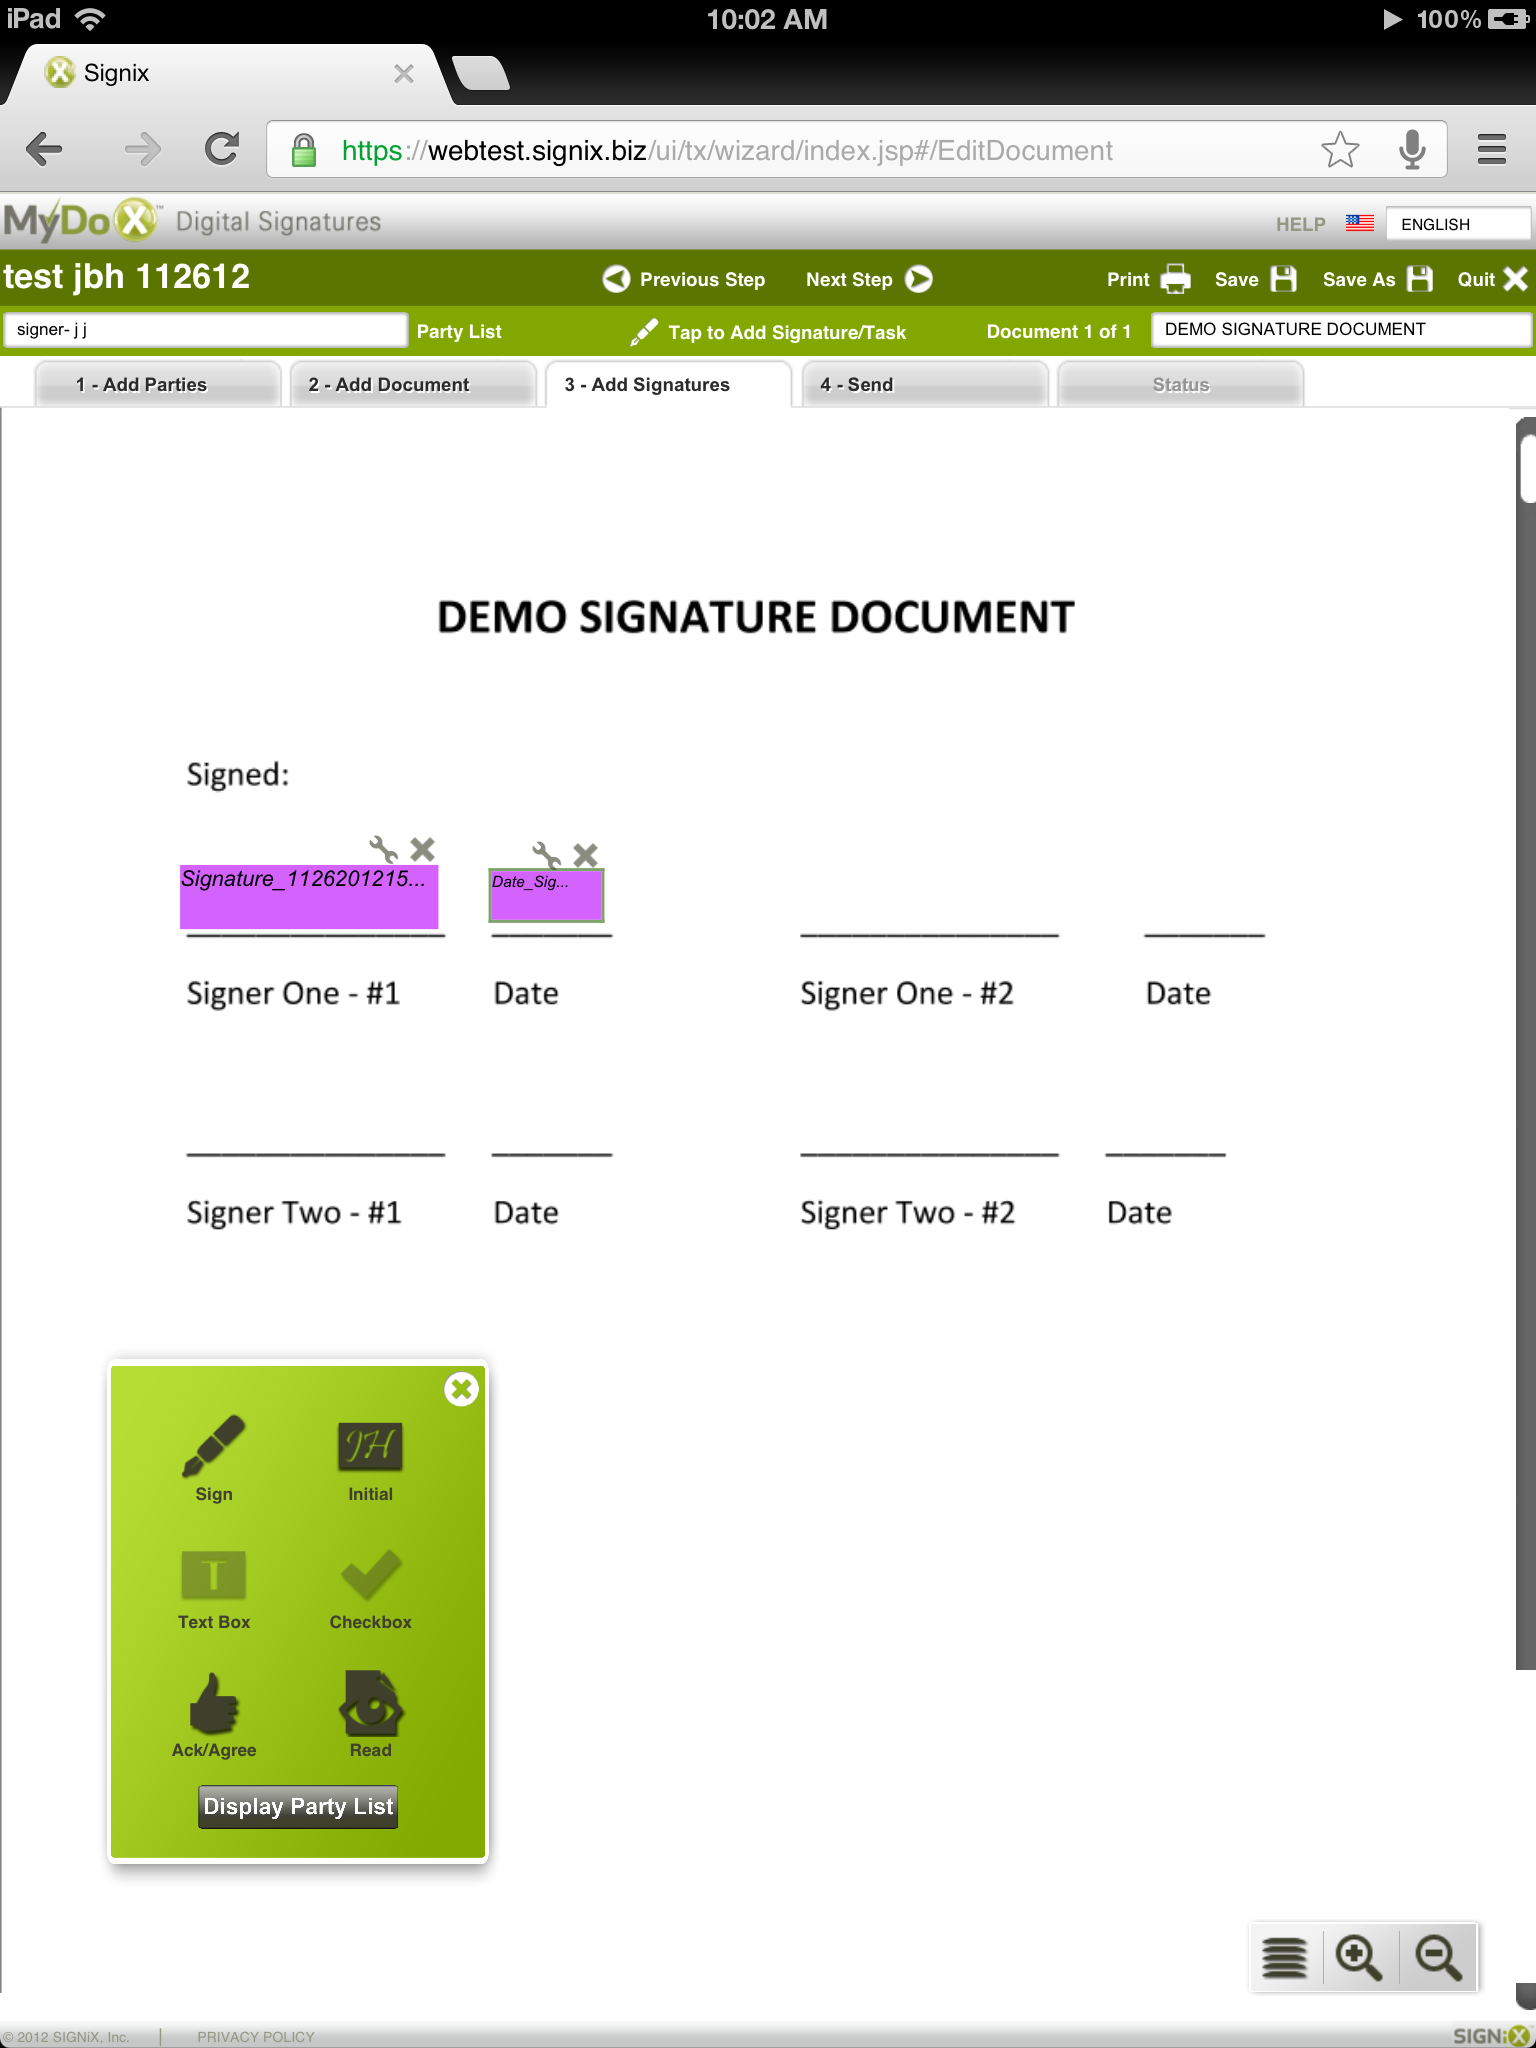Click Save As in the toolbar
Image resolution: width=1536 pixels, height=2048 pixels.
tap(1378, 279)
